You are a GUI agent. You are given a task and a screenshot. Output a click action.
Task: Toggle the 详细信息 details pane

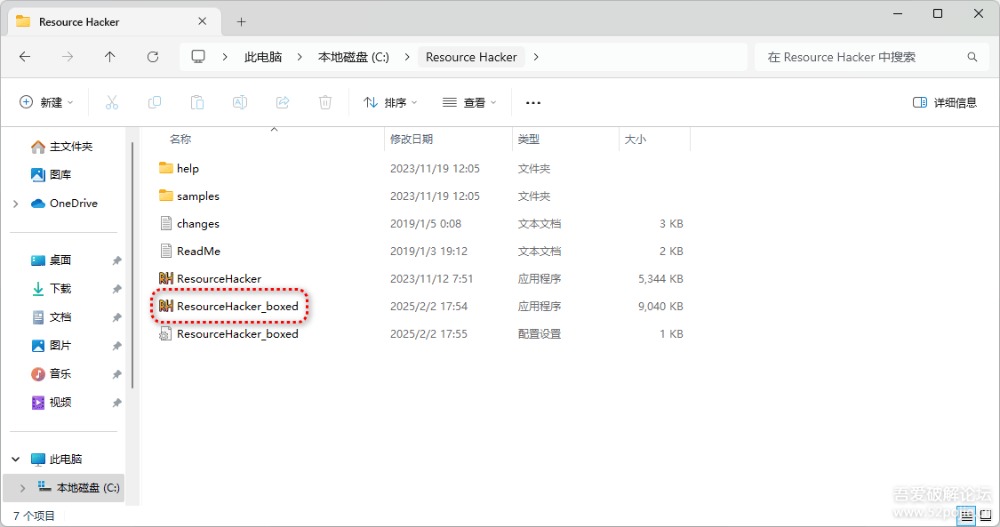(x=945, y=102)
